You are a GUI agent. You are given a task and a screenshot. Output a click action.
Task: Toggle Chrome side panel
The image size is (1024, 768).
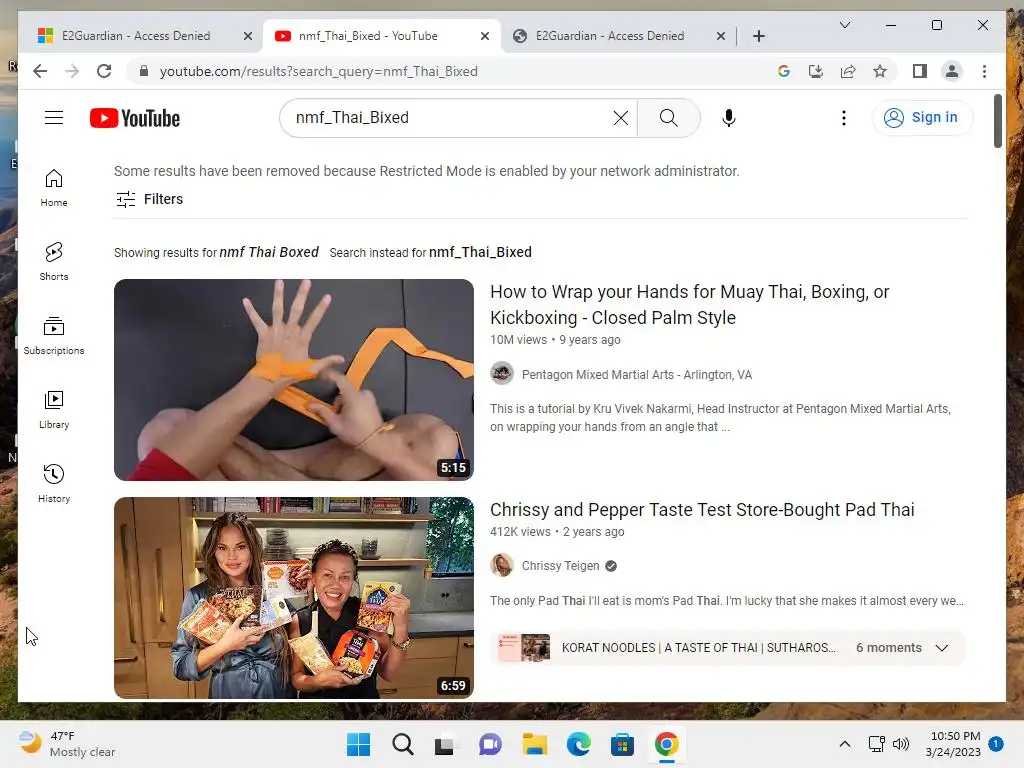pyautogui.click(x=920, y=71)
